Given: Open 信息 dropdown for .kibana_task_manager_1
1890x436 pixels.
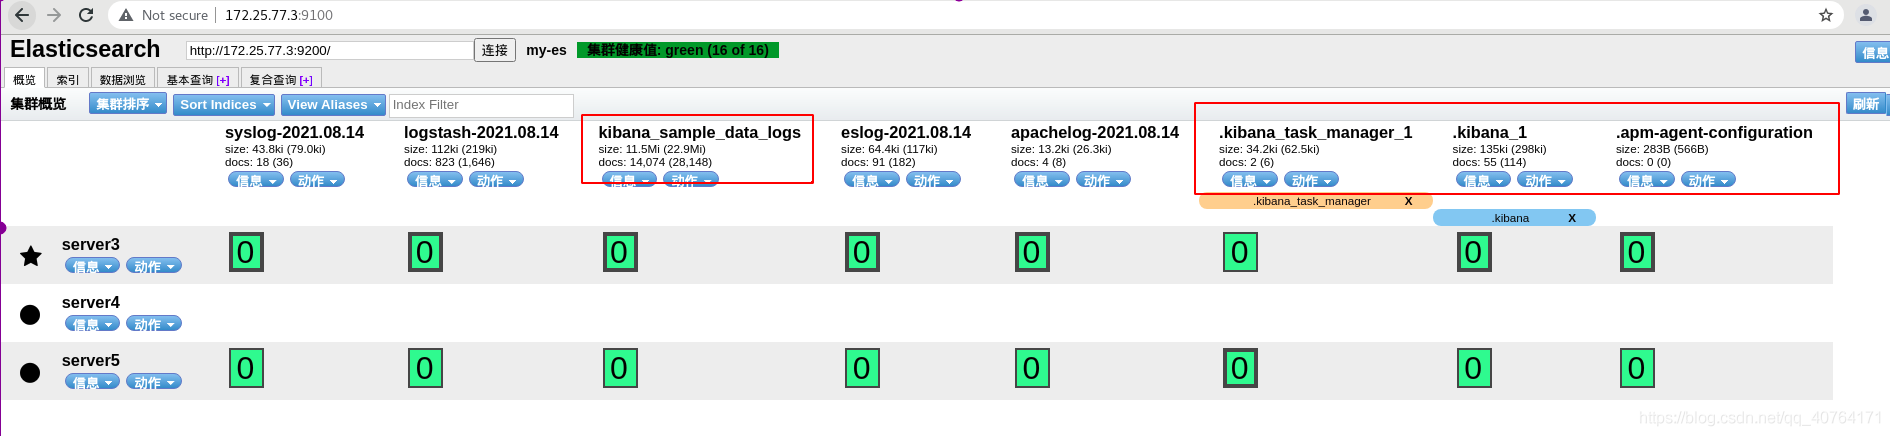Looking at the screenshot, I should point(1250,180).
